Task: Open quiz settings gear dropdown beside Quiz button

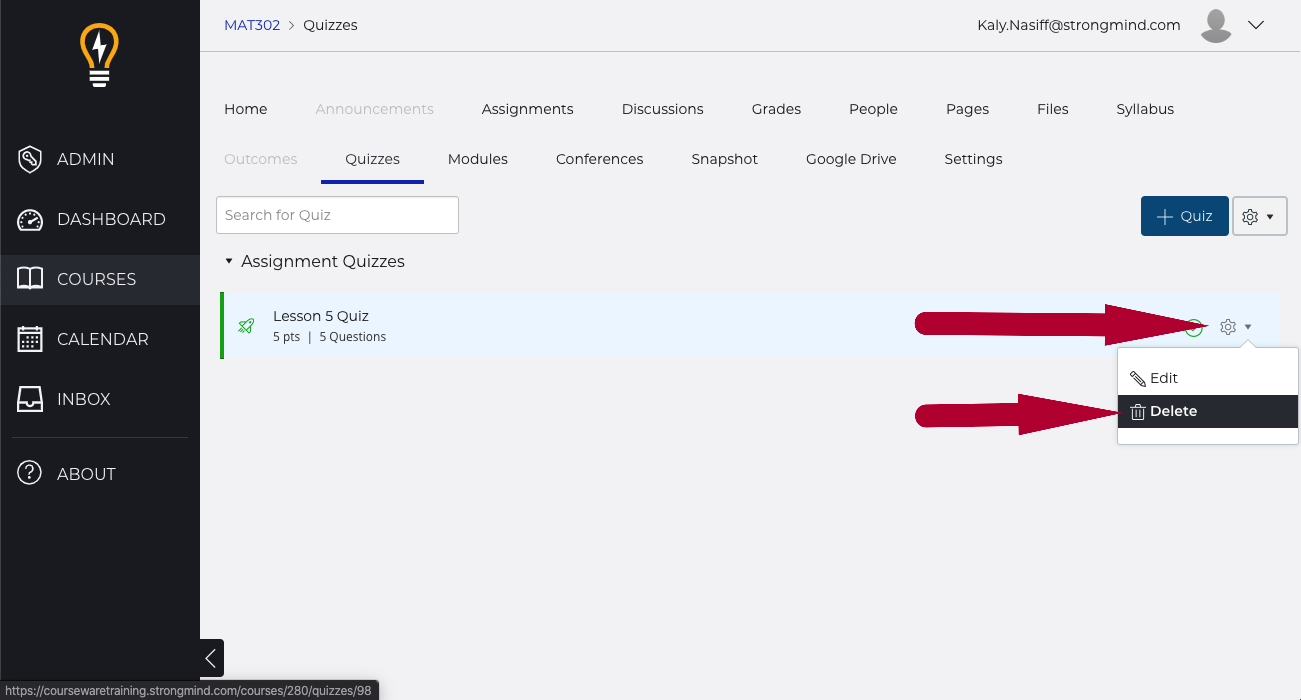Action: pos(1259,216)
